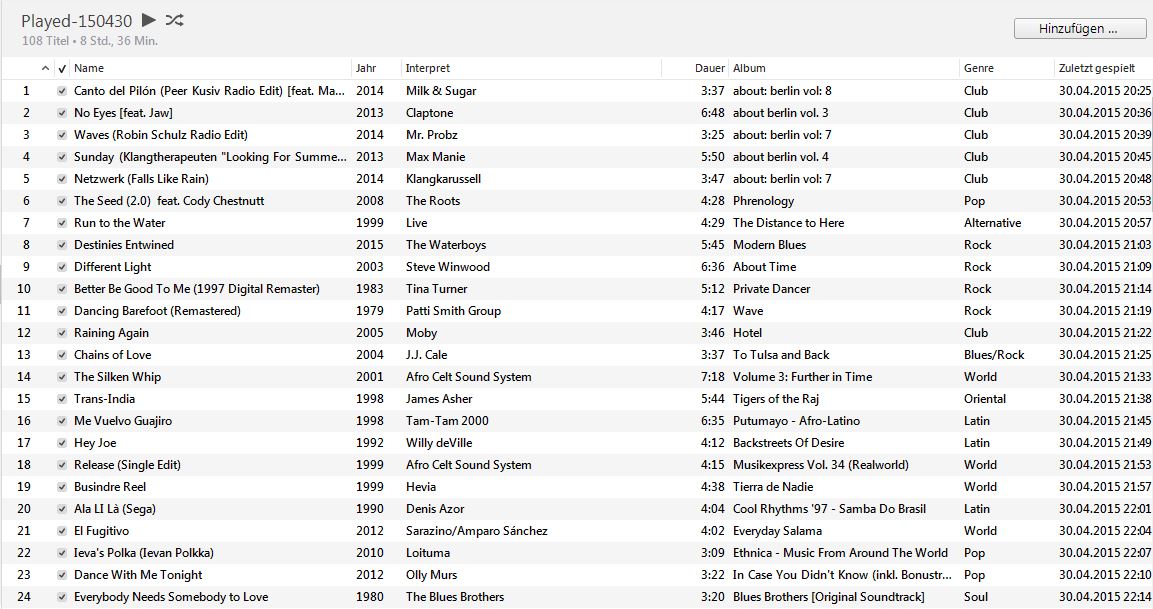Sort by the Interpret column header
The image size is (1153, 609).
(x=425, y=68)
